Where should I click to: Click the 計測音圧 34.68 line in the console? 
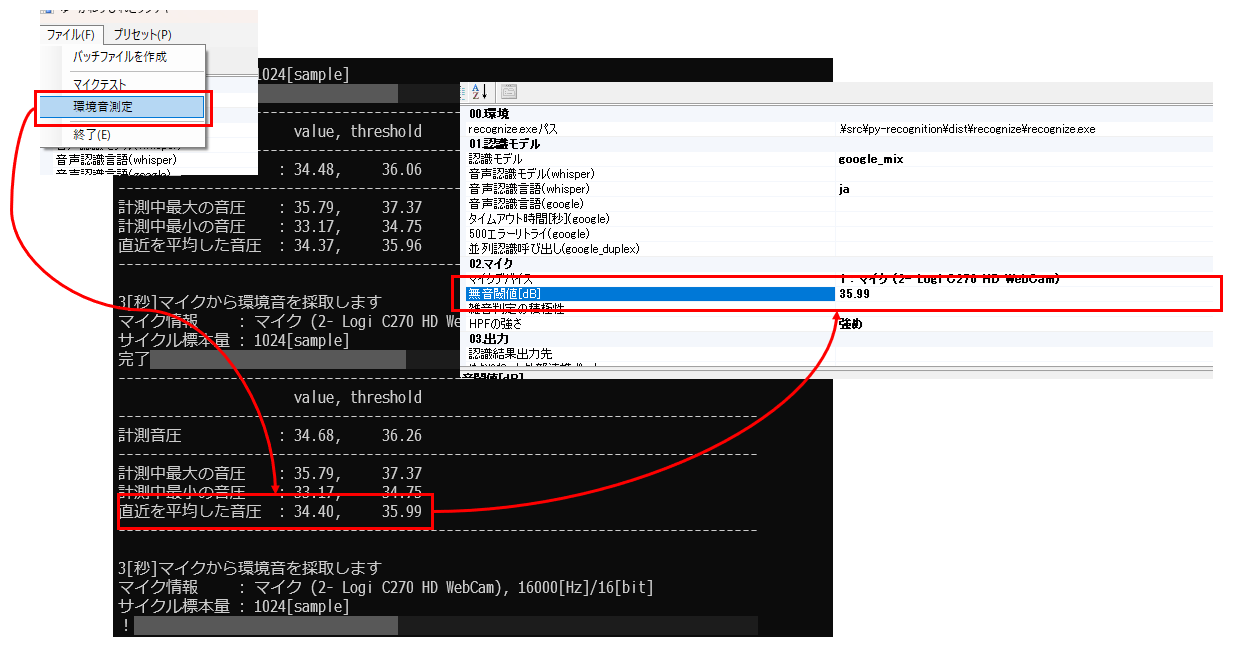270,436
